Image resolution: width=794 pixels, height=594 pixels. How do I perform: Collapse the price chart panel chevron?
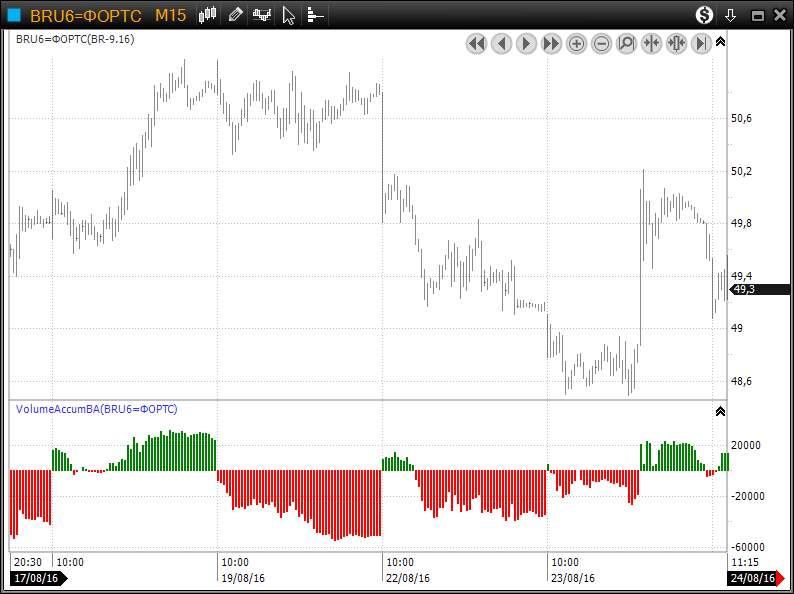tap(721, 41)
